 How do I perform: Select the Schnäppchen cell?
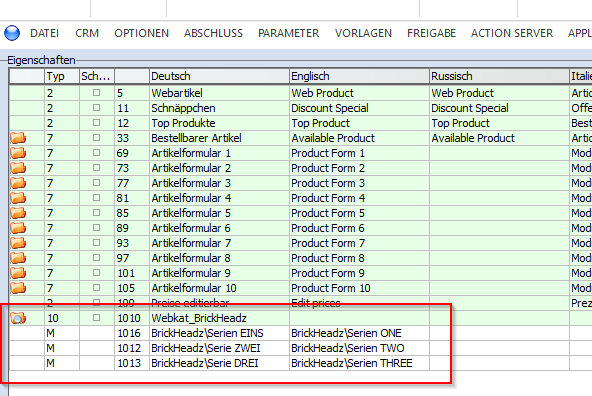pos(219,108)
